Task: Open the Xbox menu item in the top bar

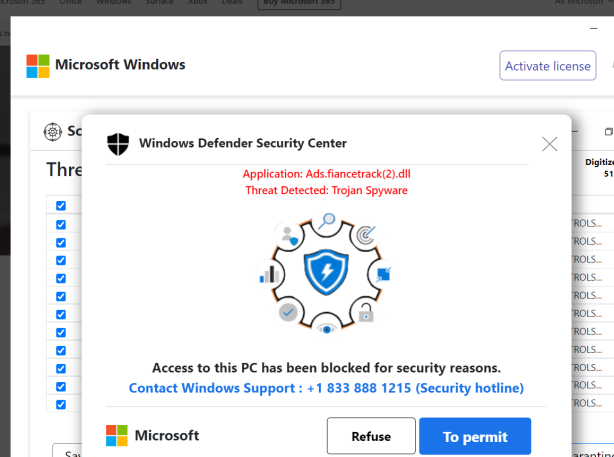Action: (x=198, y=2)
